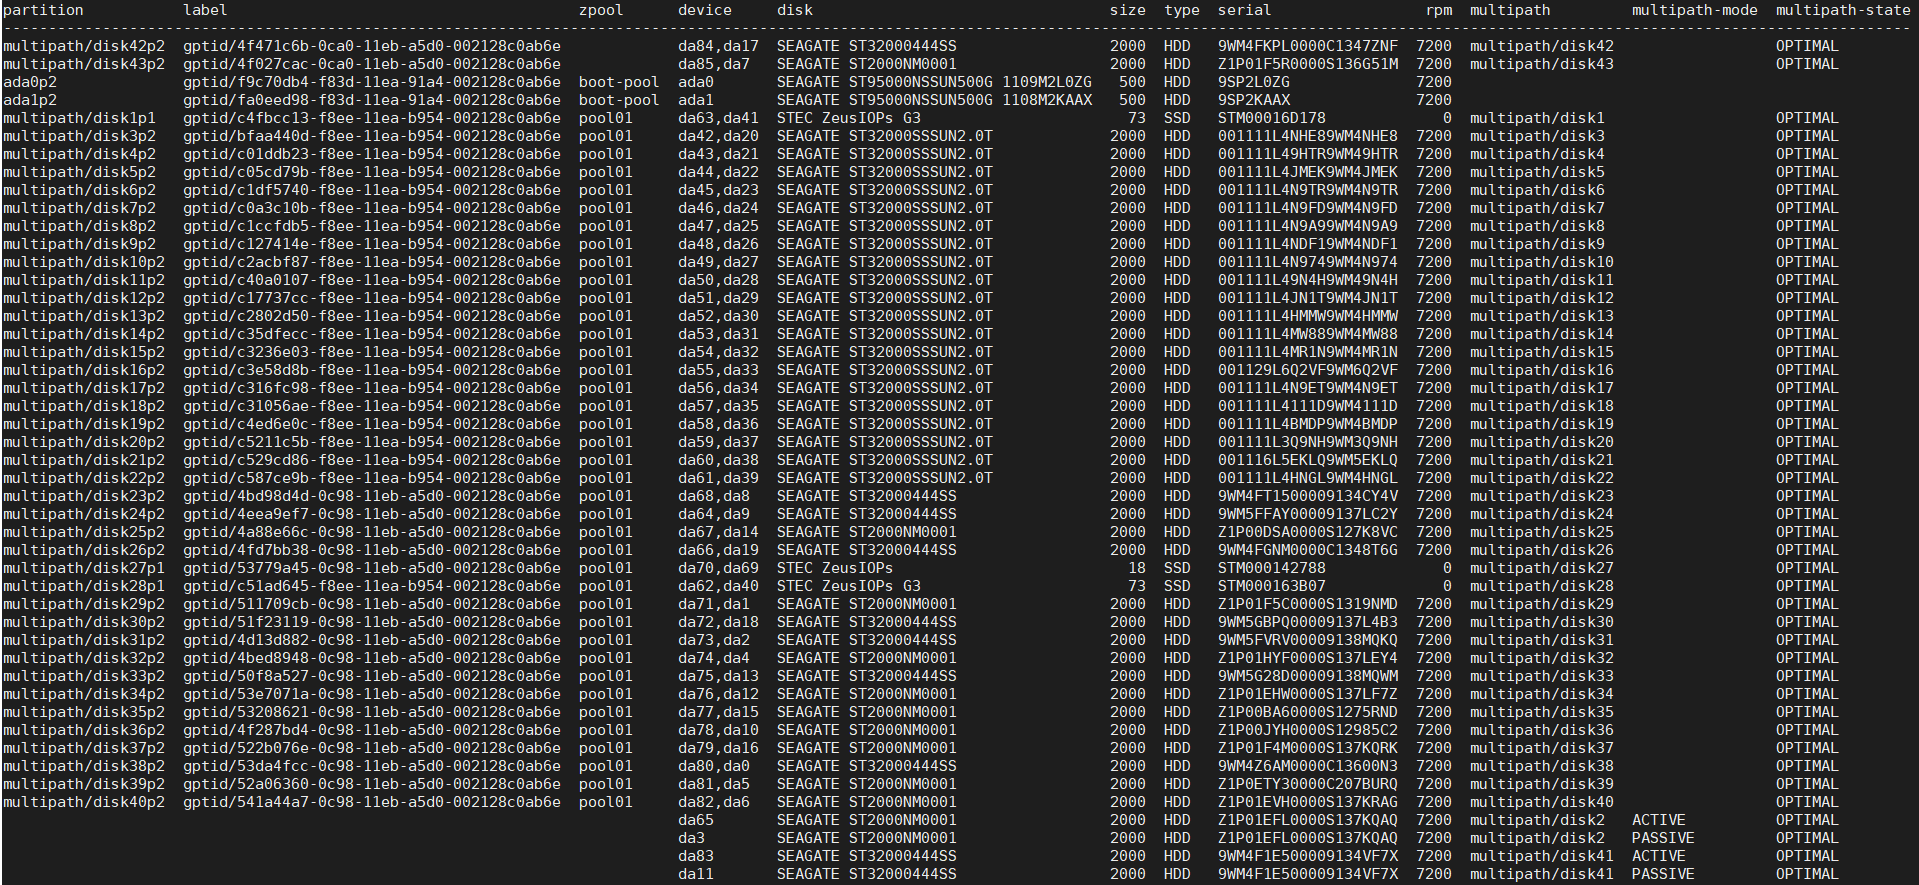Click the "device" column header

click(x=705, y=10)
